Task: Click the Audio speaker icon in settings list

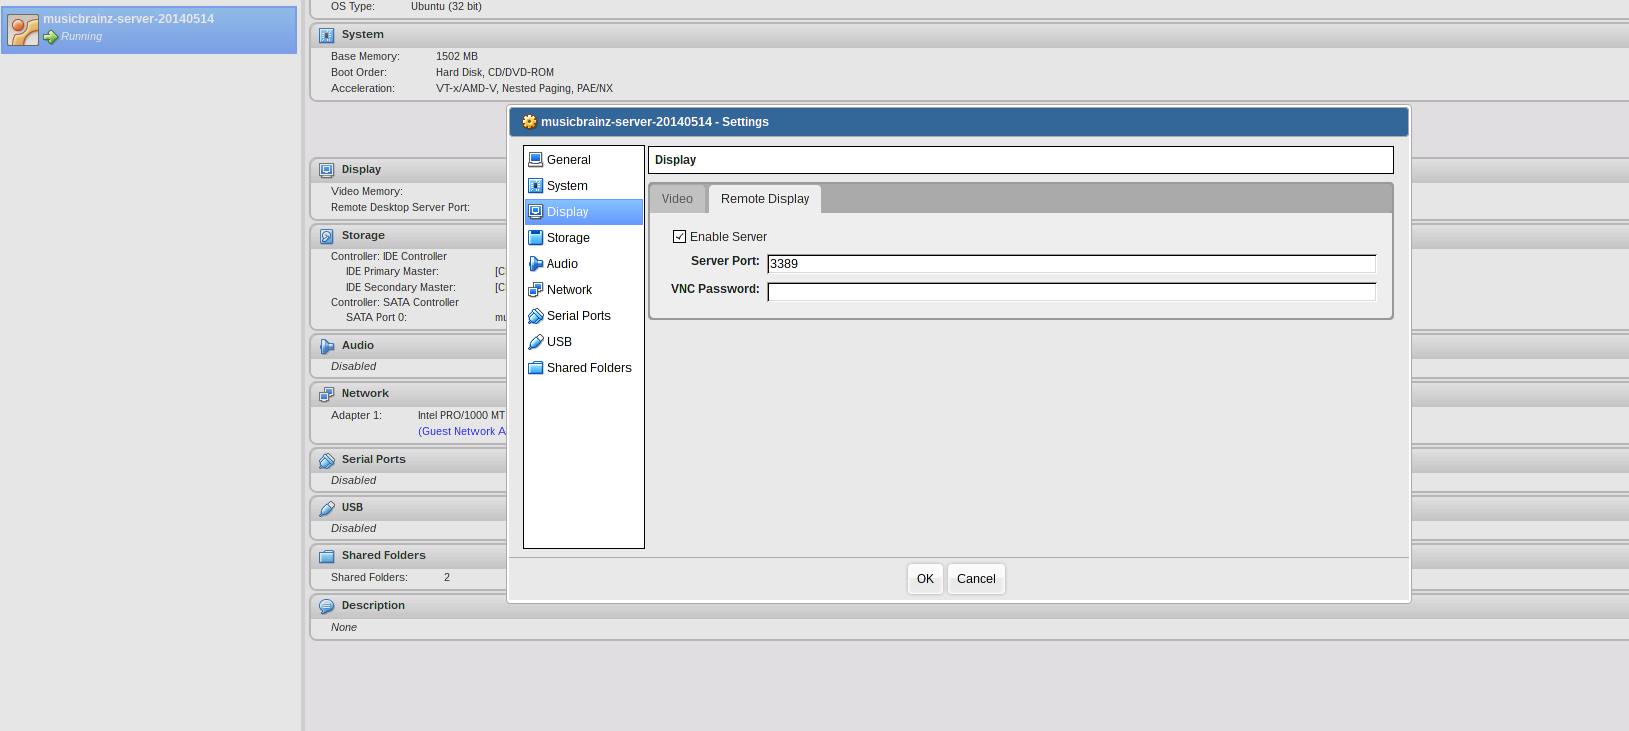Action: (x=535, y=264)
